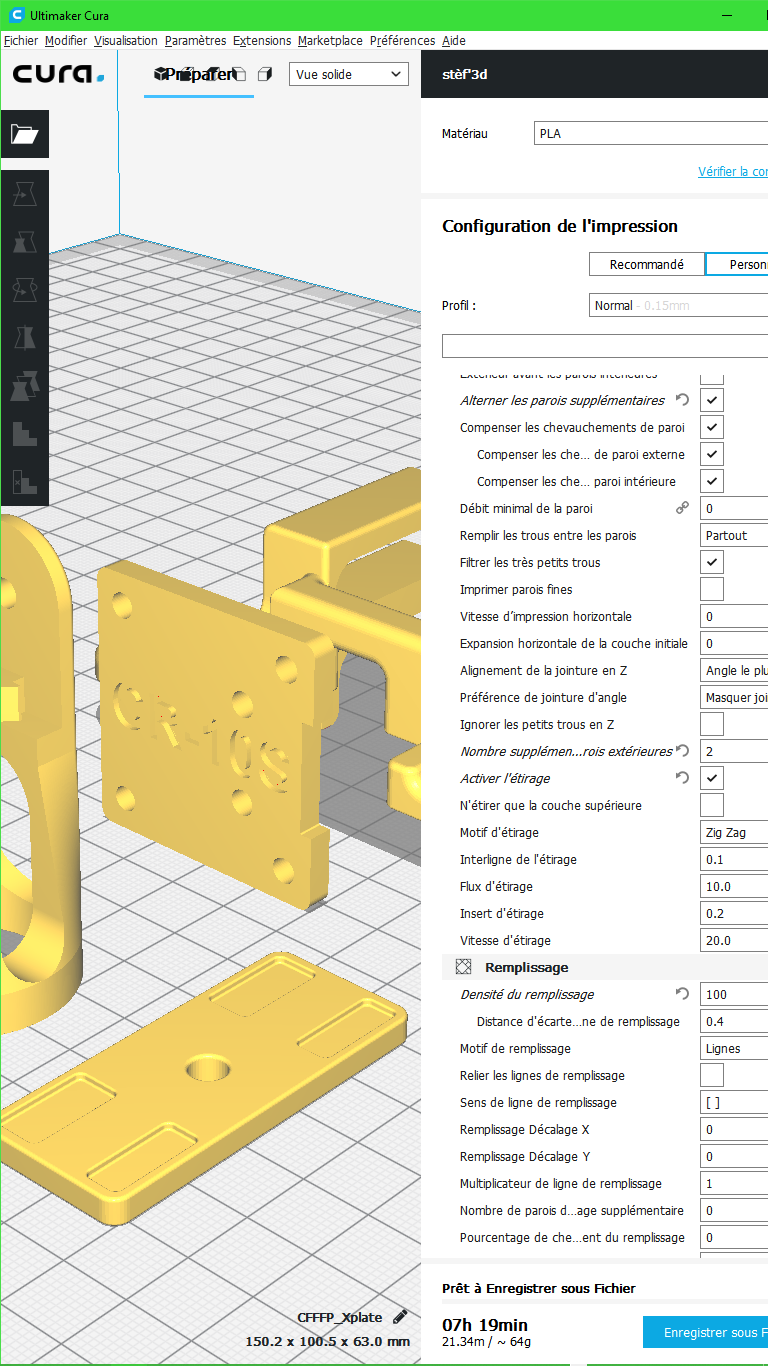This screenshot has height=1366, width=768.
Task: Reset Nombre supplémentaire parois extérieures value
Action: (682, 751)
